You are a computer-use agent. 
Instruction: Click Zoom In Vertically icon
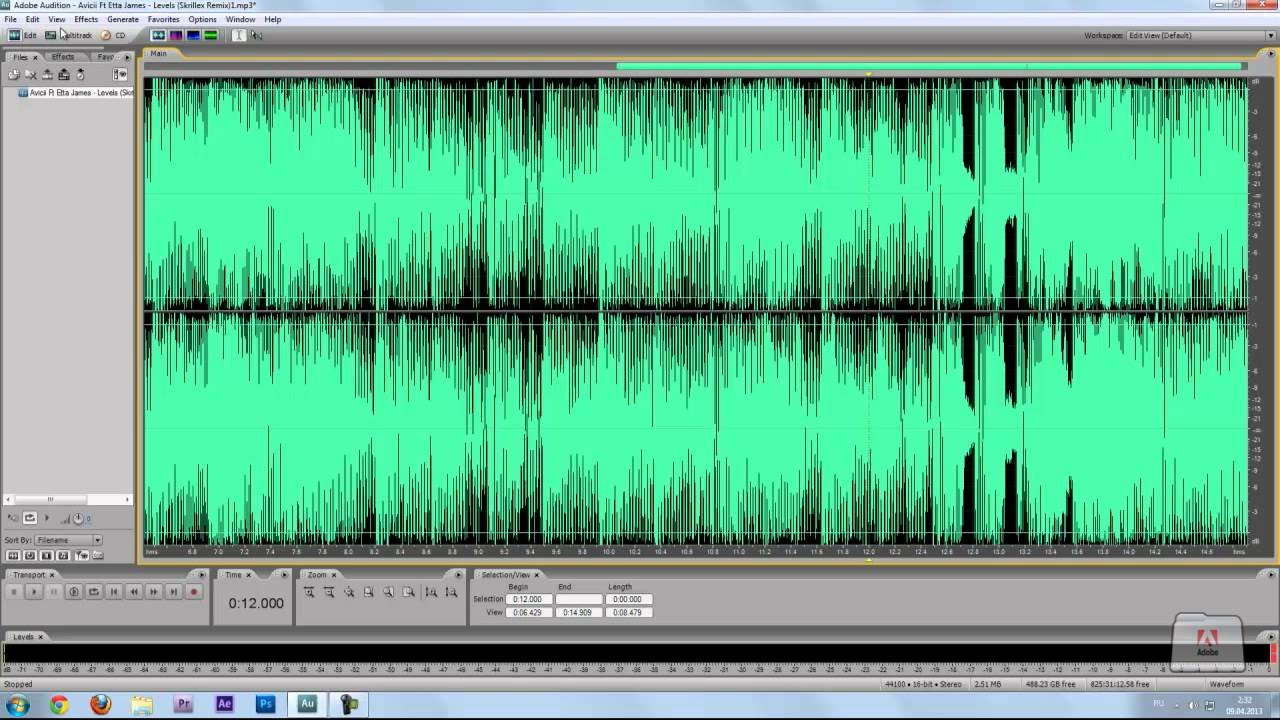pyautogui.click(x=431, y=592)
